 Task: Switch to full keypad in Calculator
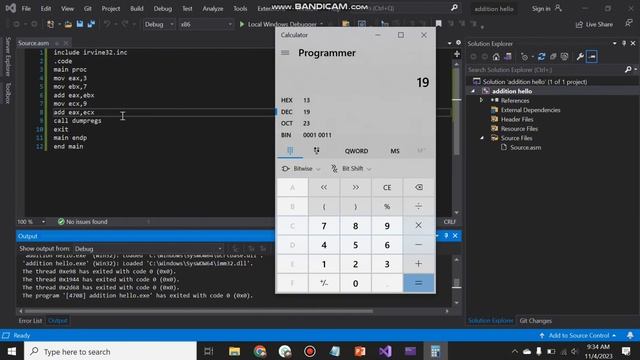tap(290, 151)
